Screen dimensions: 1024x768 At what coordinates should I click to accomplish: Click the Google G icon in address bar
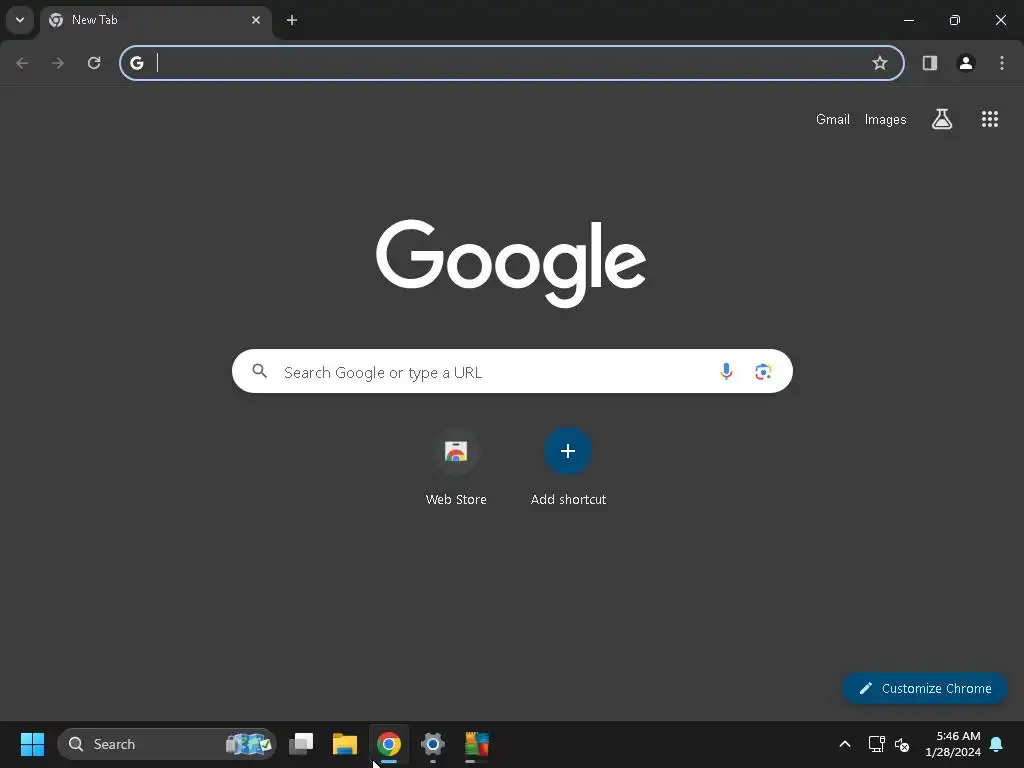[136, 63]
